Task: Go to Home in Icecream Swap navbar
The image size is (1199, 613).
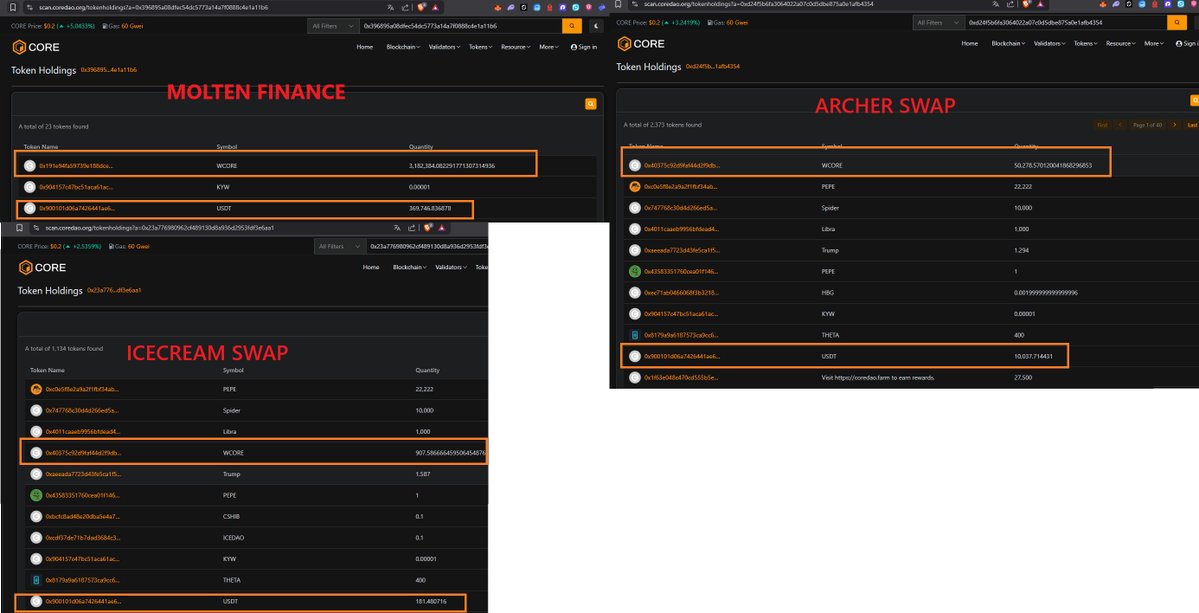Action: [x=371, y=268]
